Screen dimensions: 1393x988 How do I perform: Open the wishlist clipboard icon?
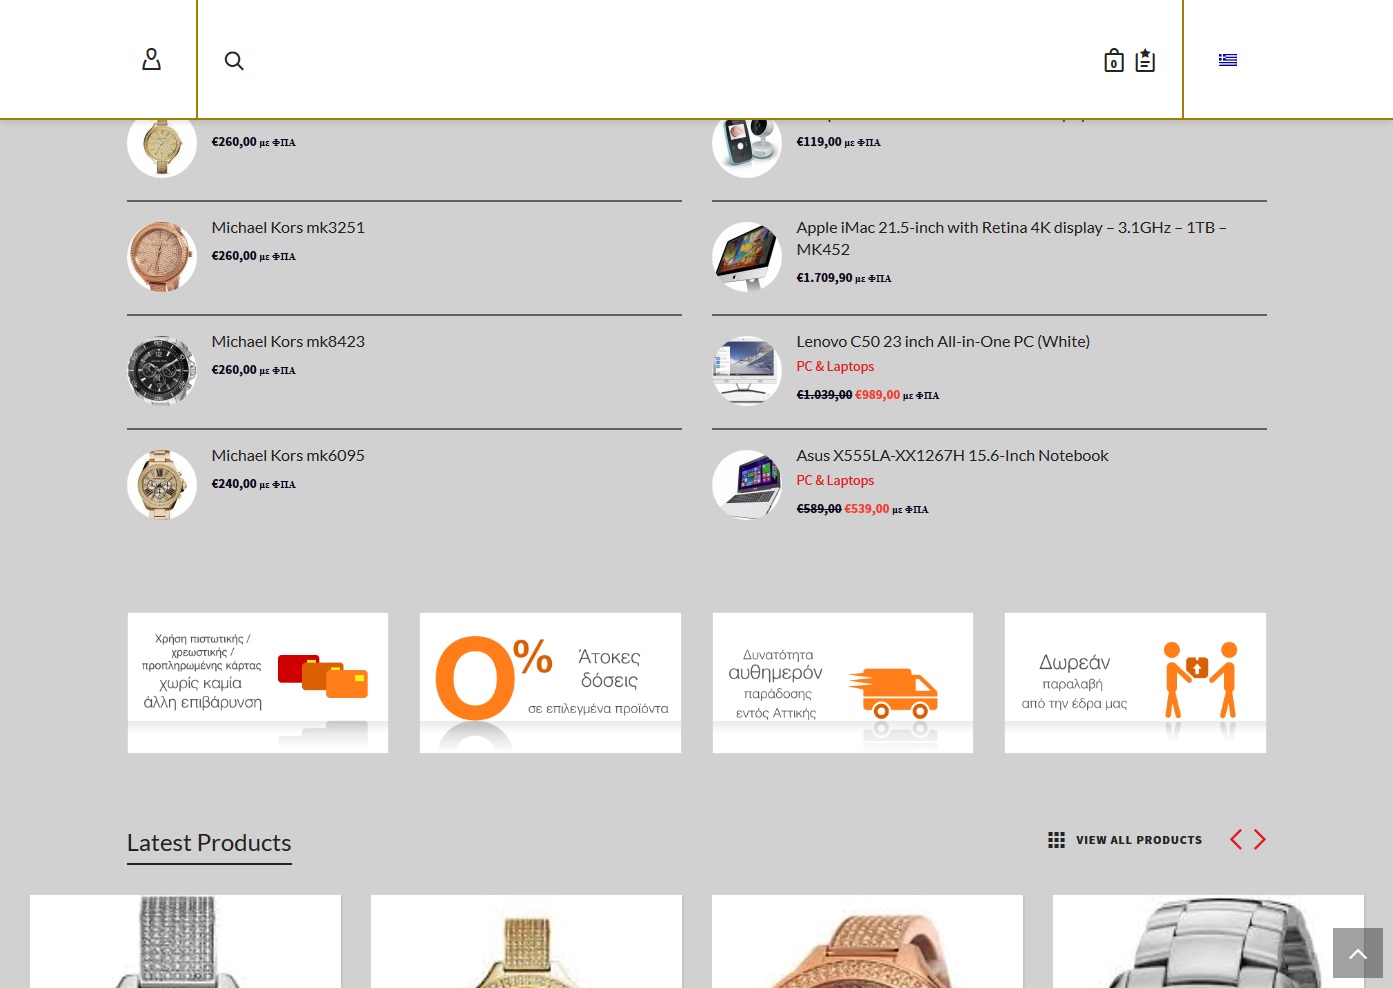1145,61
